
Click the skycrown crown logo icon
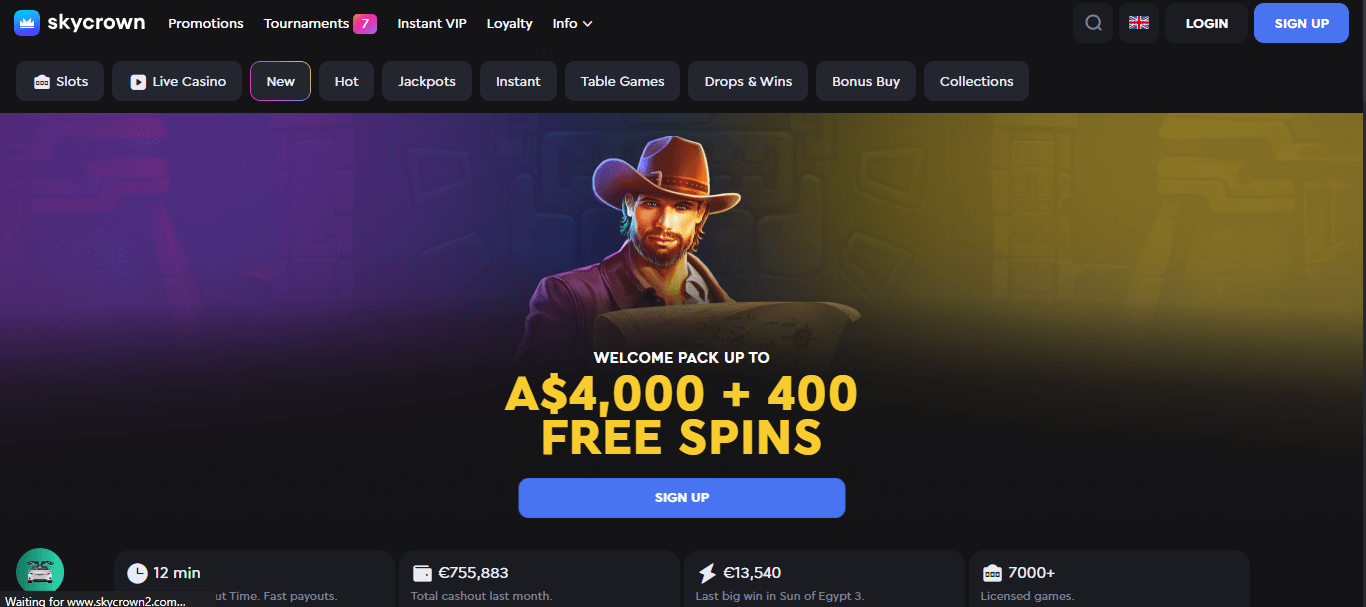27,22
